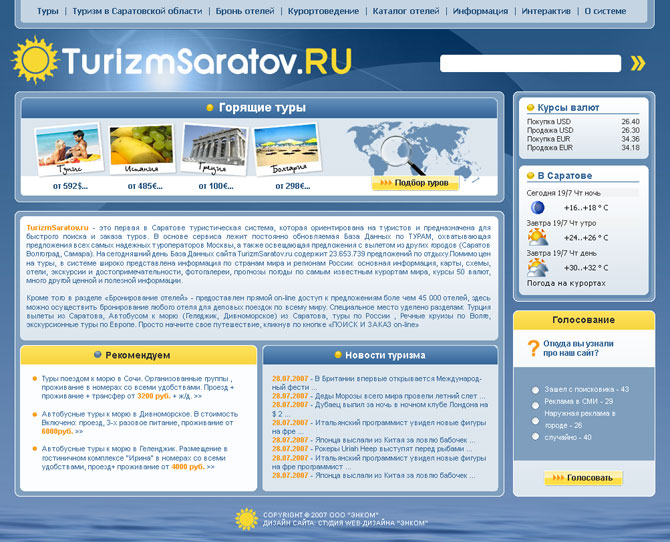Follow the "Погода на курортах" link

pyautogui.click(x=567, y=283)
